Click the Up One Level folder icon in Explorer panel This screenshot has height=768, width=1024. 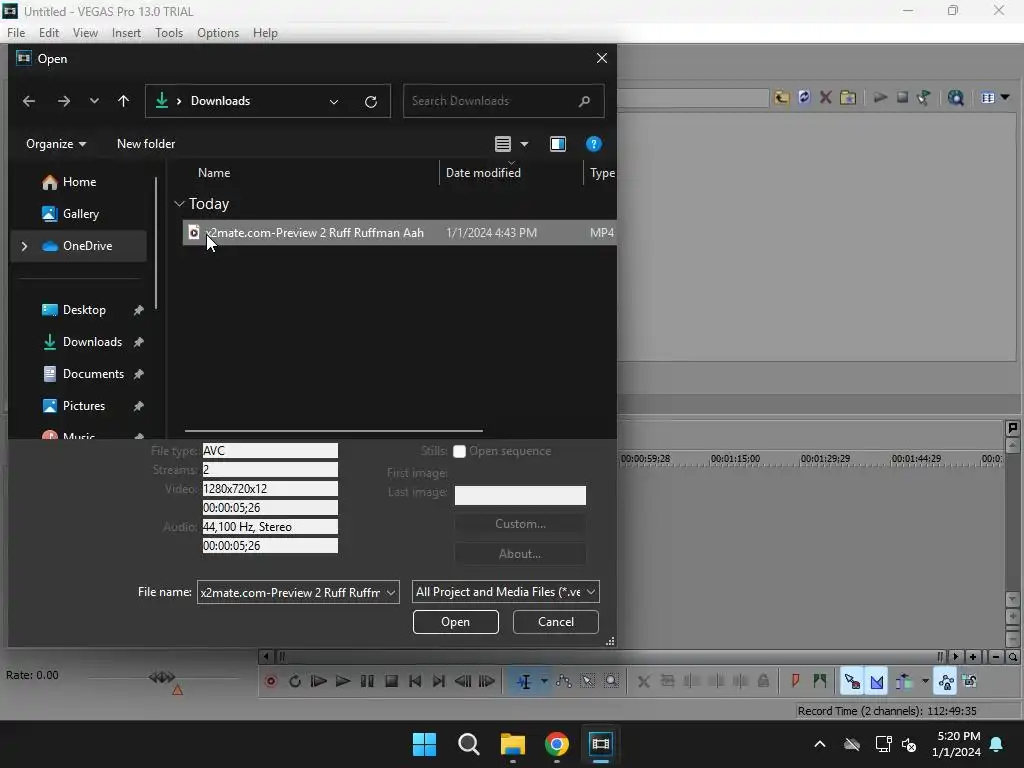coord(782,98)
